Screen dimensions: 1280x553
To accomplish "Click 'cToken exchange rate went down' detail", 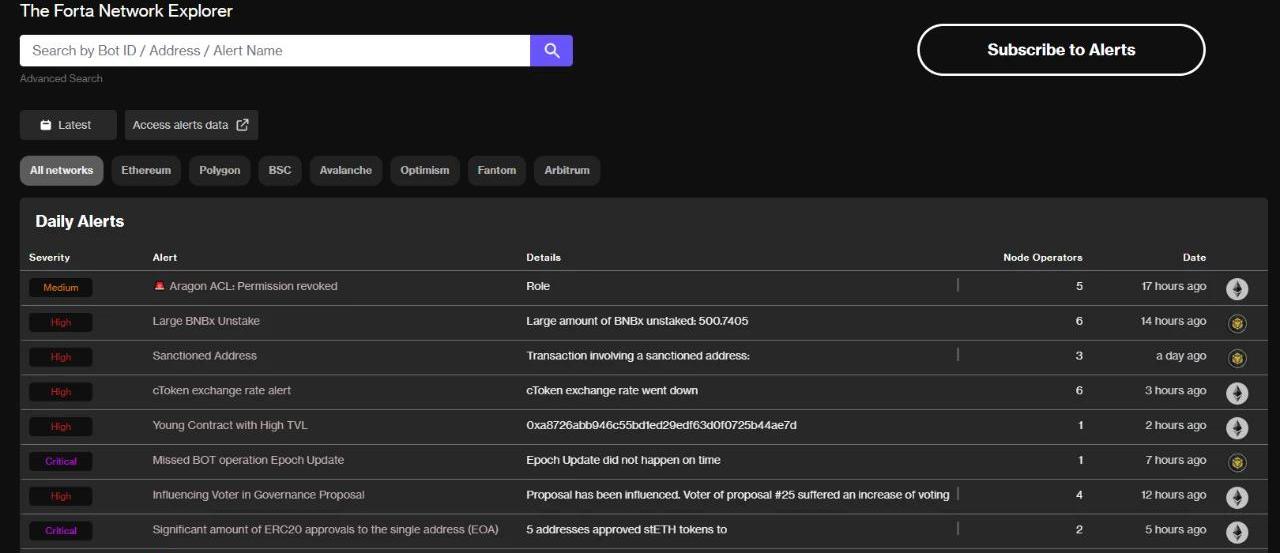I will point(612,390).
